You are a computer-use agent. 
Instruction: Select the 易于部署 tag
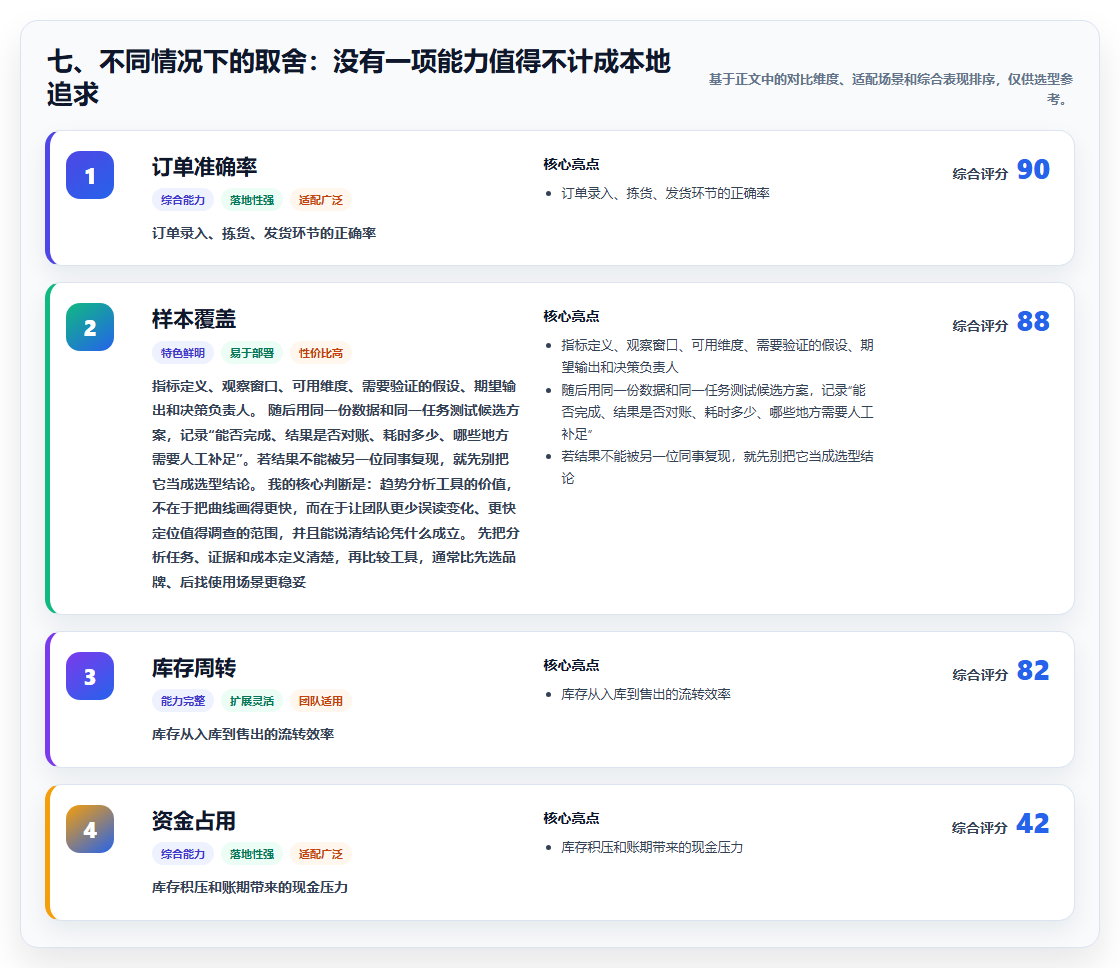pyautogui.click(x=251, y=353)
